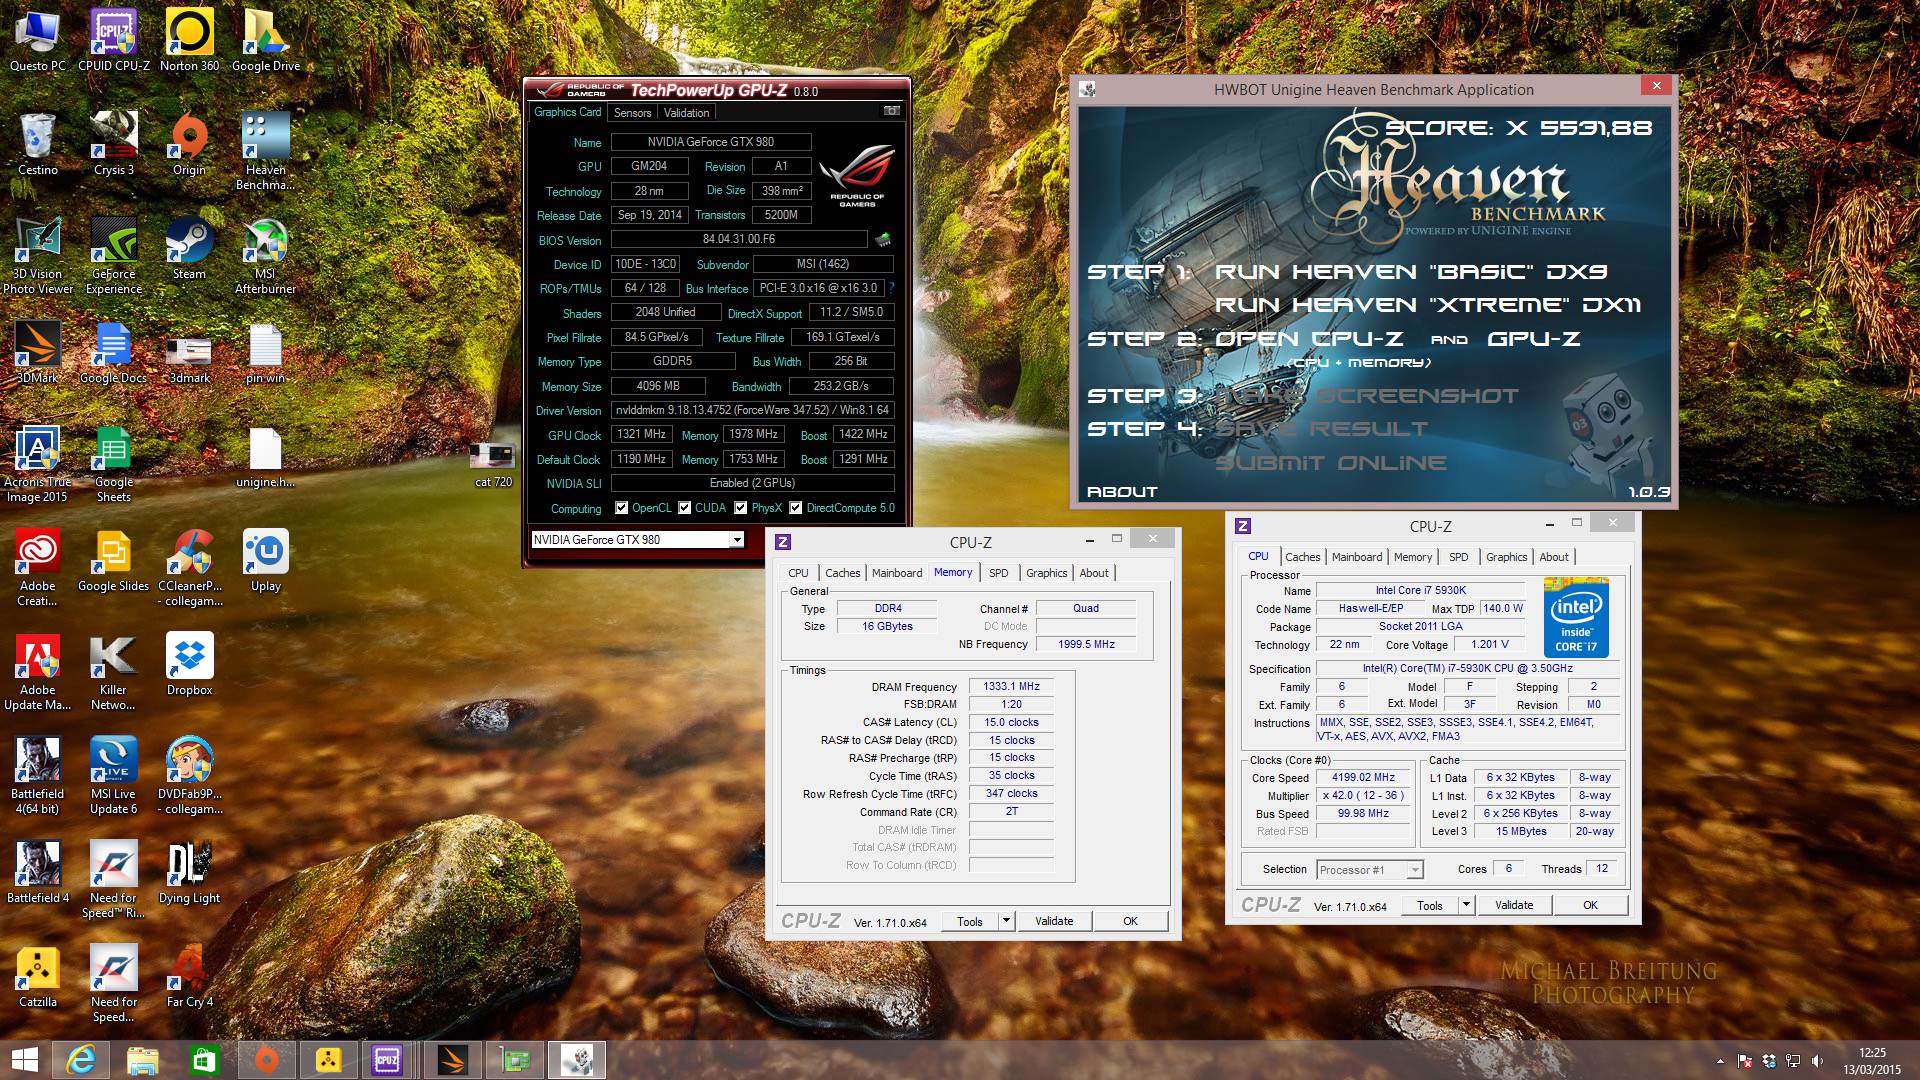
Task: Switch to the Sensors tab in GPU-Z
Action: point(632,113)
